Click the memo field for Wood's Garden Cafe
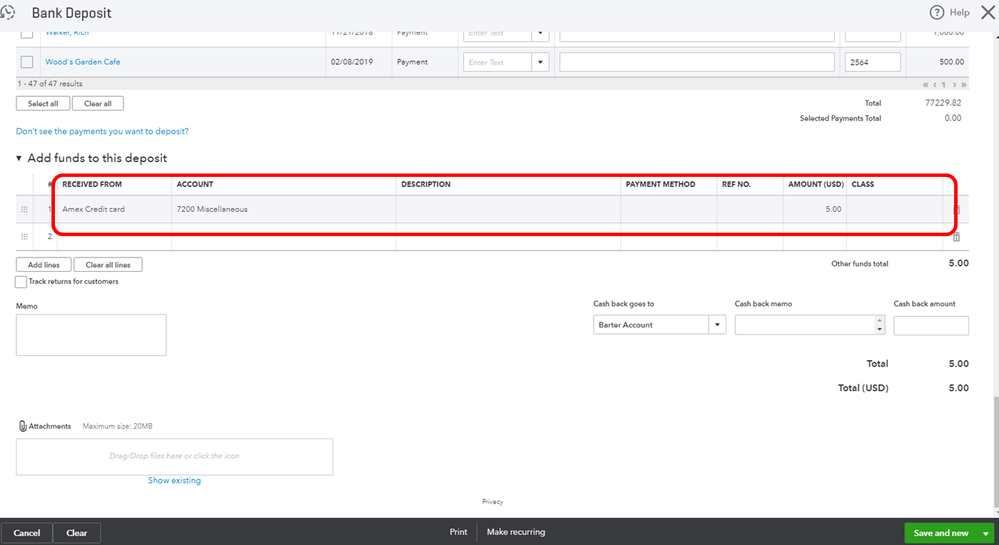Image resolution: width=999 pixels, height=545 pixels. 696,62
